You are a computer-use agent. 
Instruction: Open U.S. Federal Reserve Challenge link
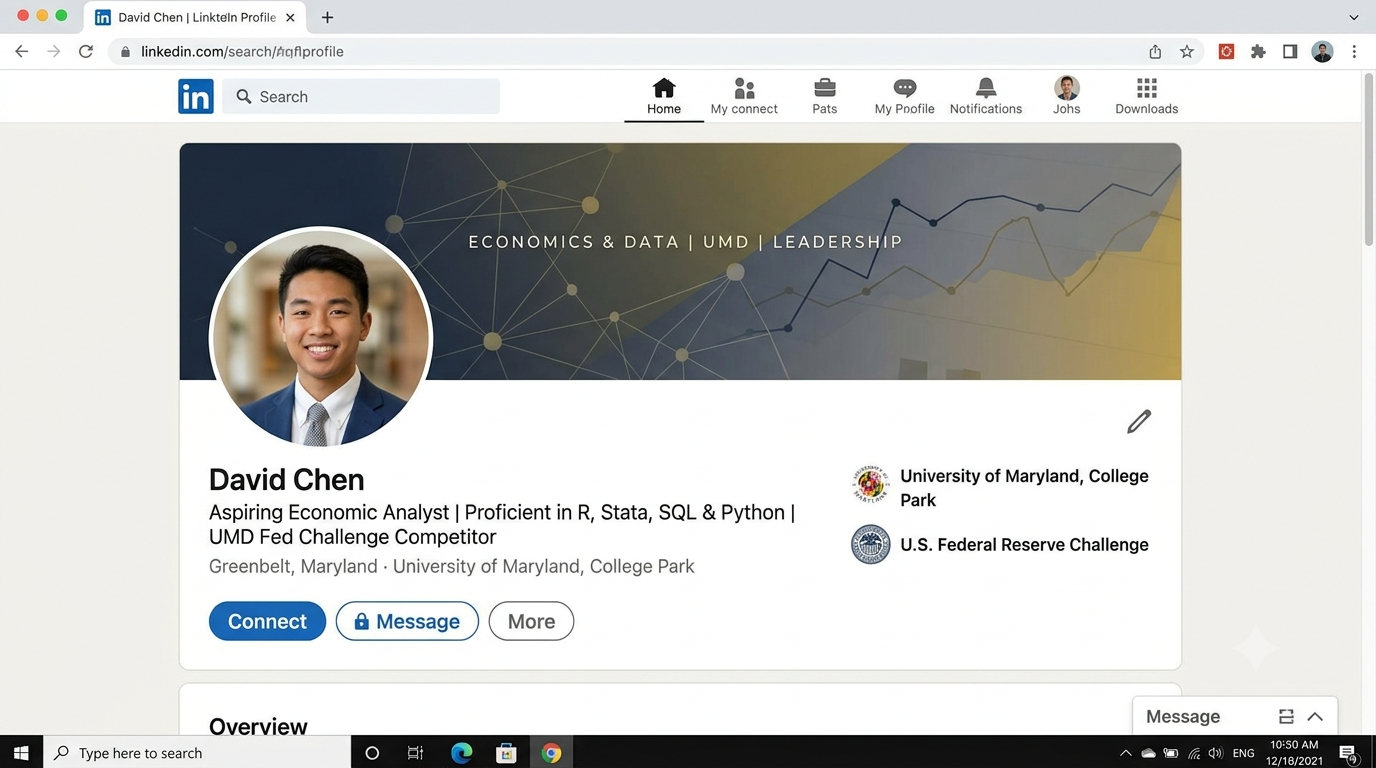1024,545
